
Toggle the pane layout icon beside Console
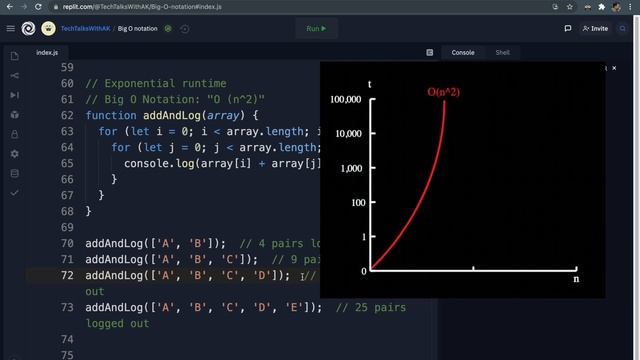[430, 52]
